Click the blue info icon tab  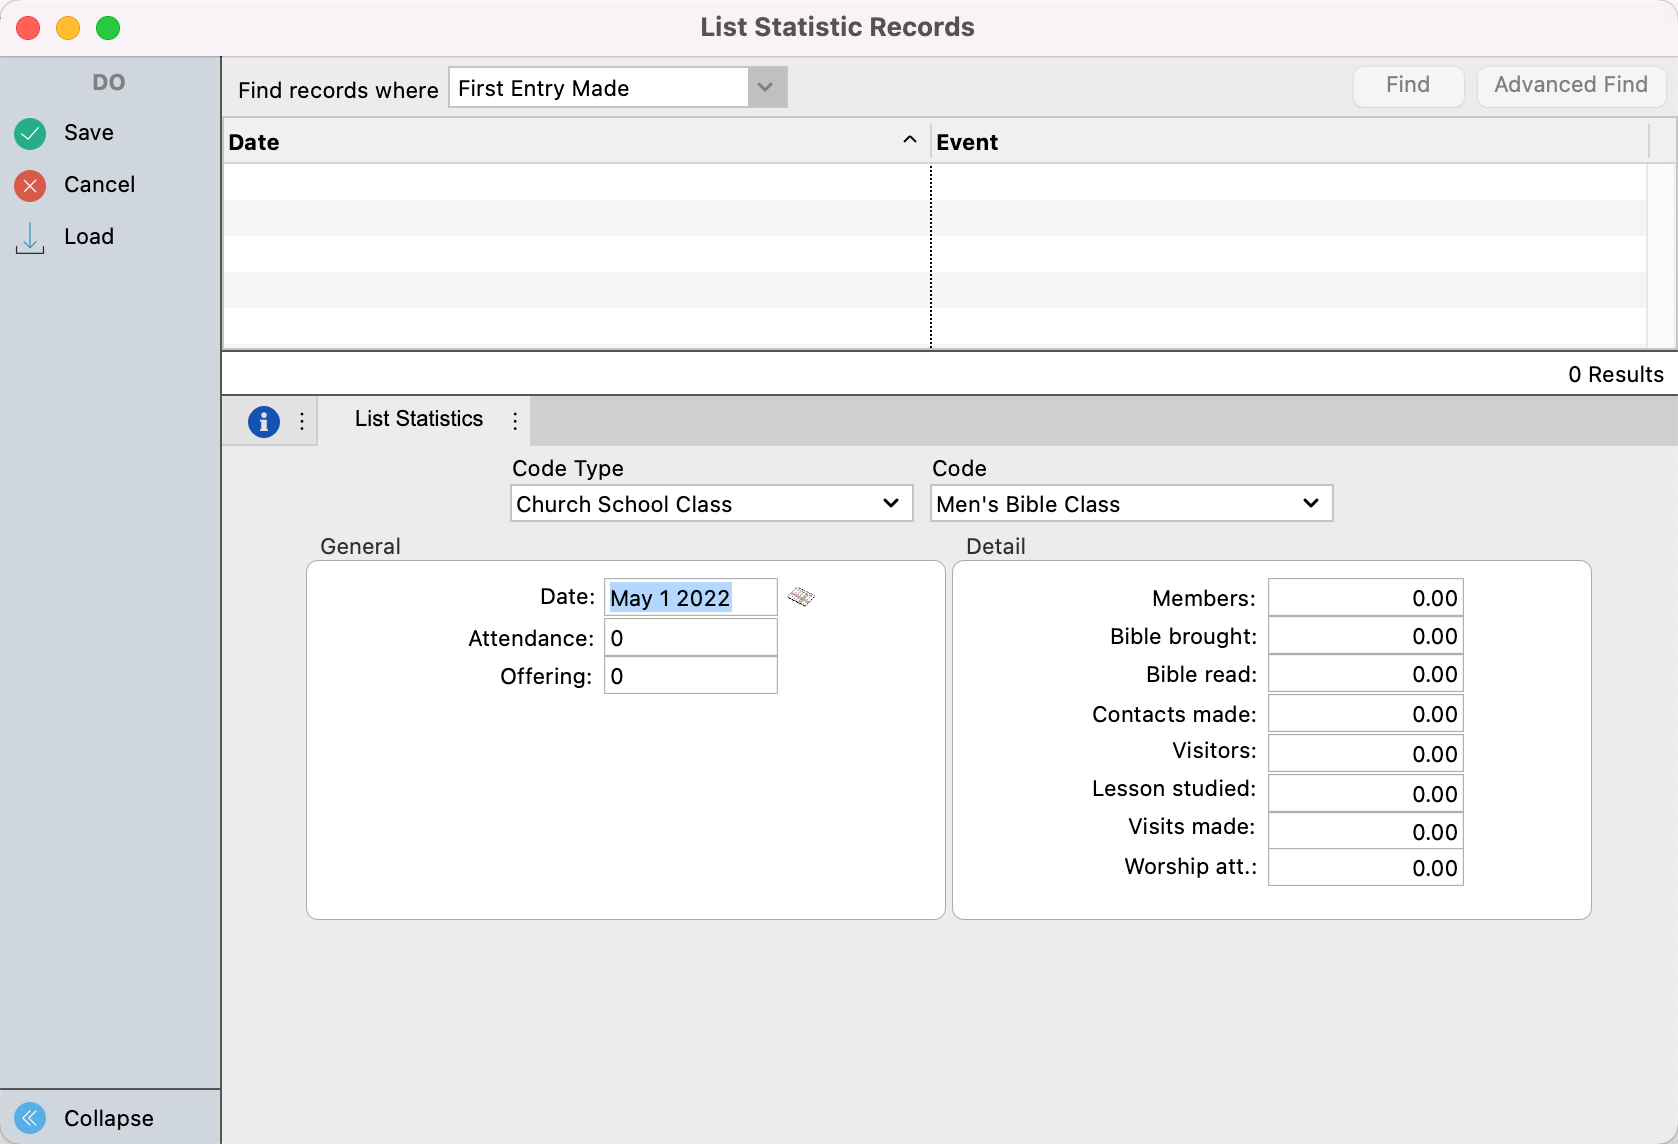pyautogui.click(x=263, y=421)
